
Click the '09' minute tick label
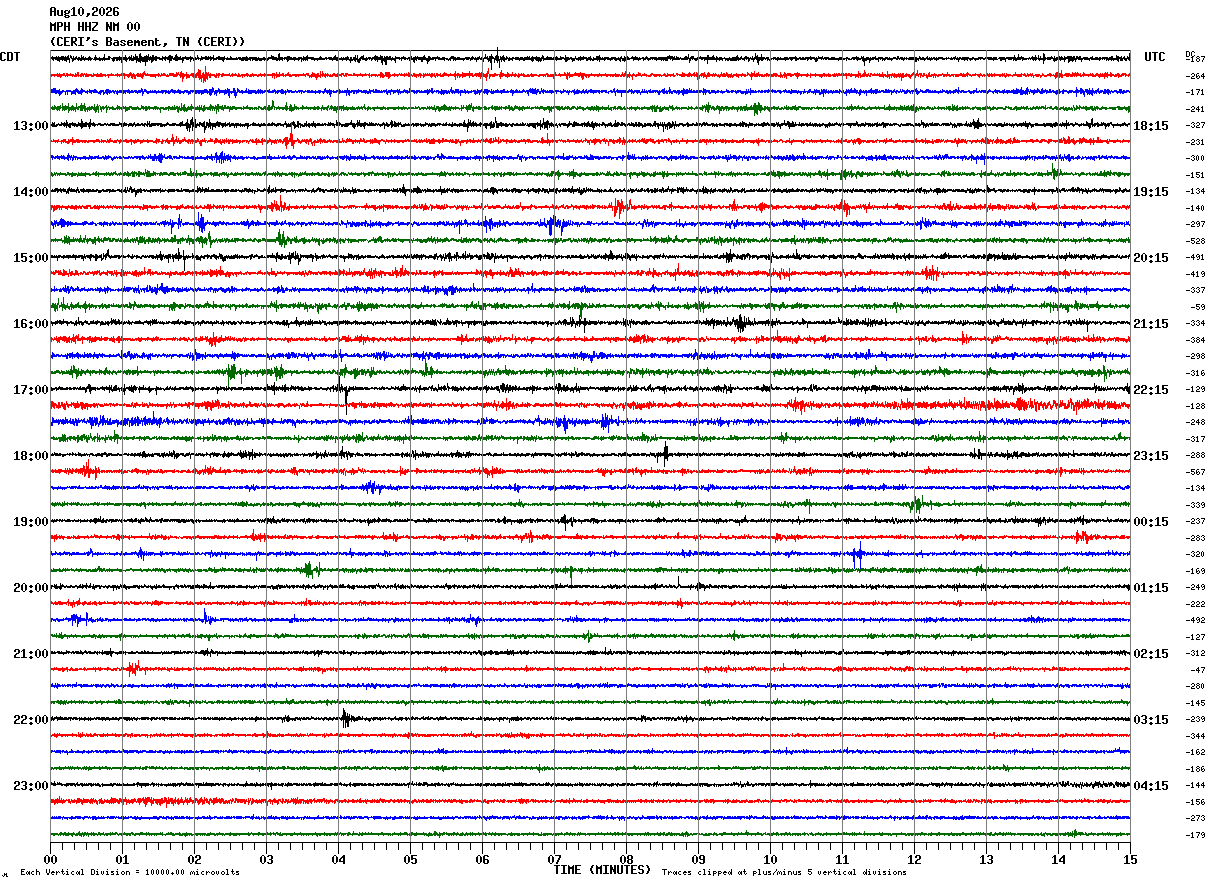[698, 859]
